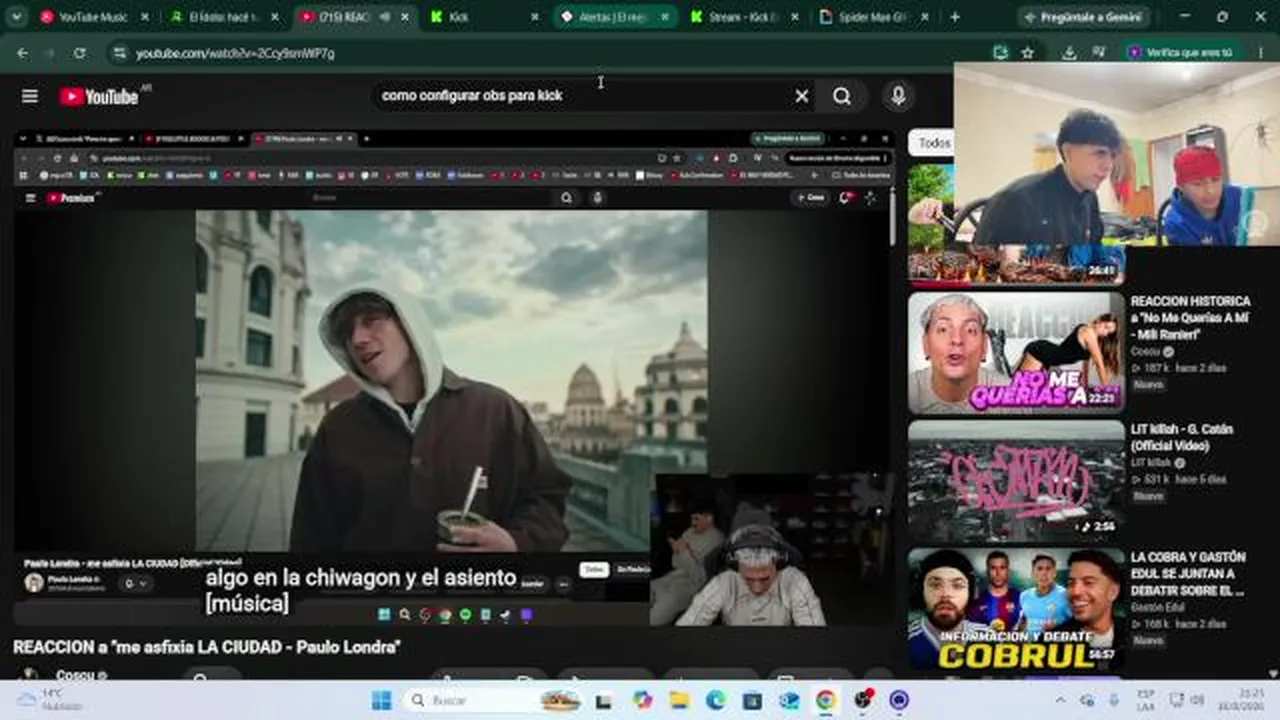Run the YouTube search with the magnifier
The height and width of the screenshot is (720, 1280).
pos(842,96)
